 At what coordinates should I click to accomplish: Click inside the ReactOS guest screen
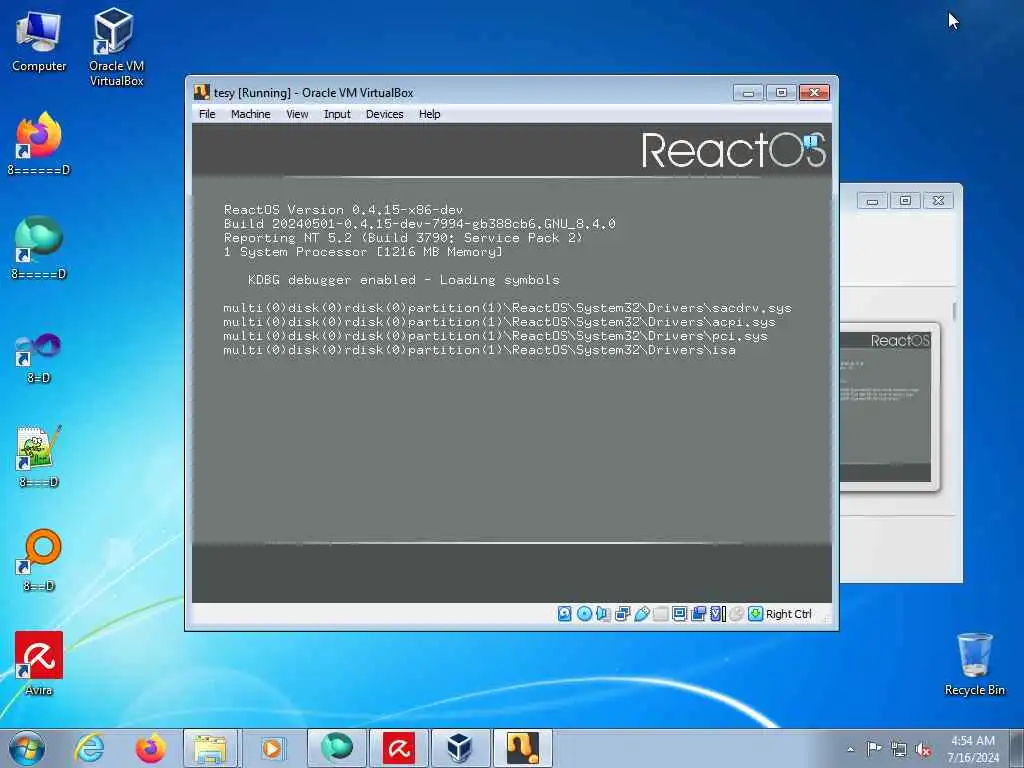[x=511, y=362]
